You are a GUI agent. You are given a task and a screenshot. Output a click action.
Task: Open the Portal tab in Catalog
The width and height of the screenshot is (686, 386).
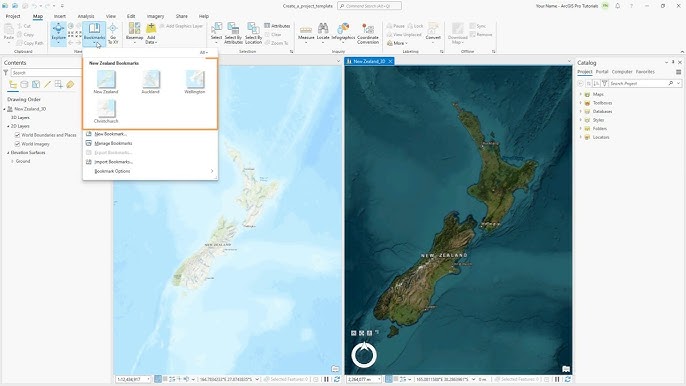tap(602, 72)
